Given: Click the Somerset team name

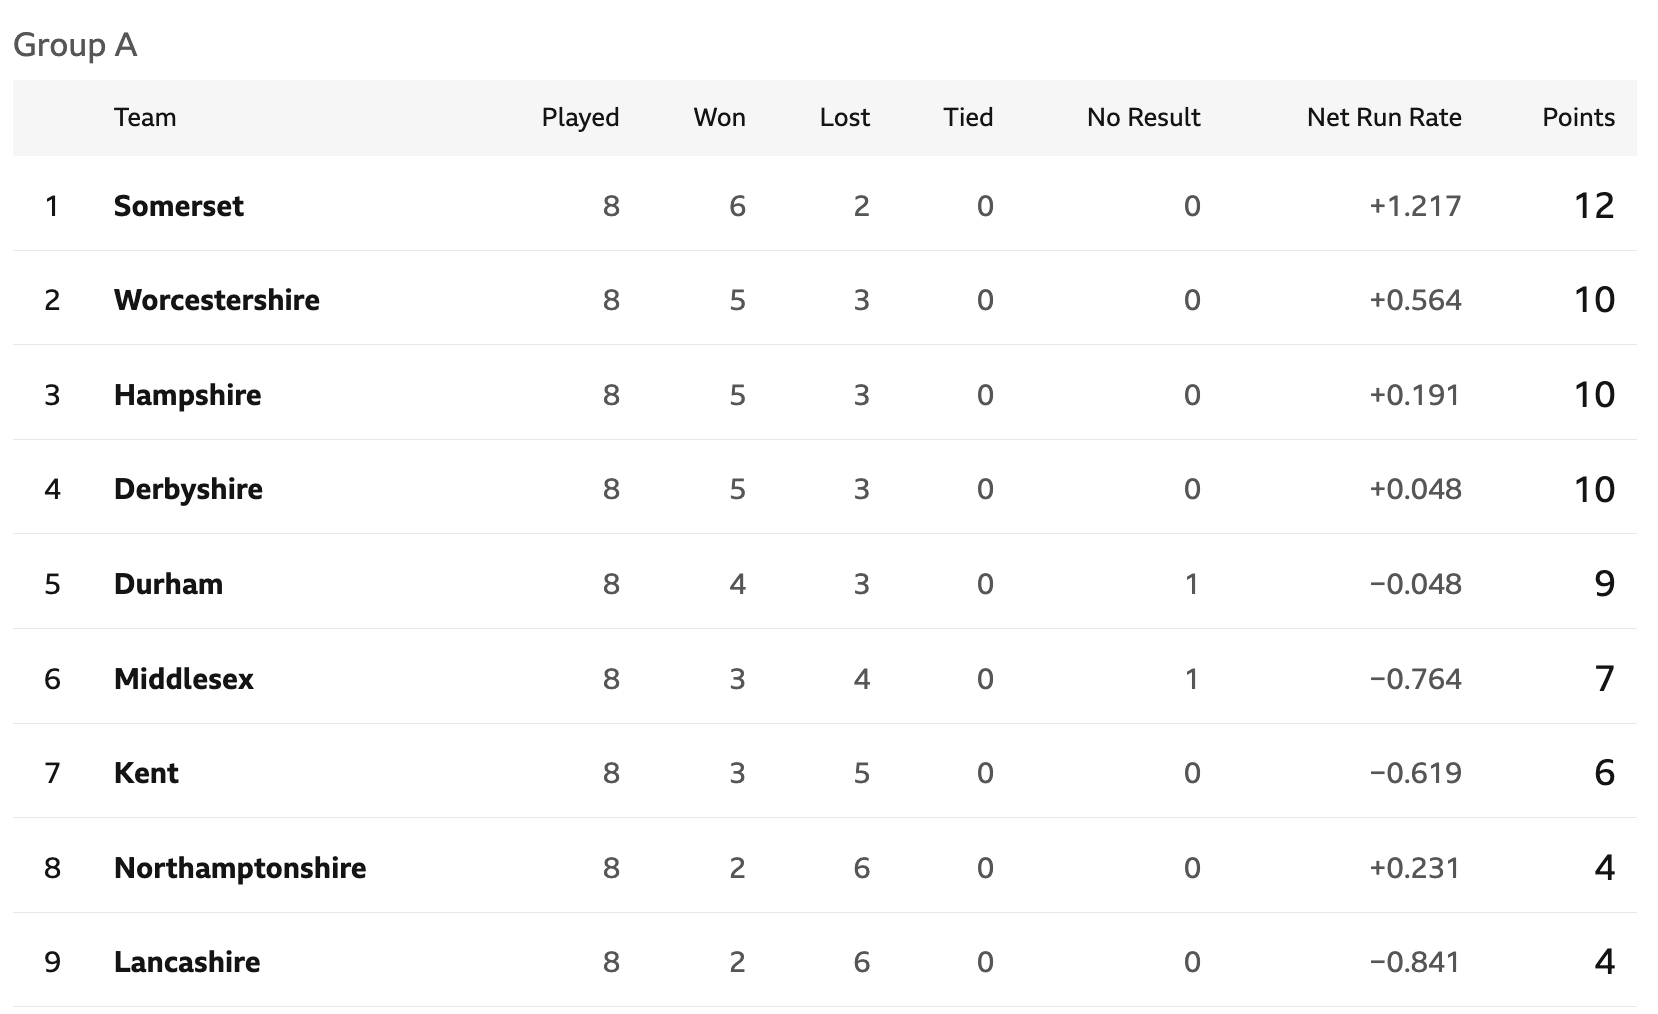Looking at the screenshot, I should pyautogui.click(x=178, y=205).
